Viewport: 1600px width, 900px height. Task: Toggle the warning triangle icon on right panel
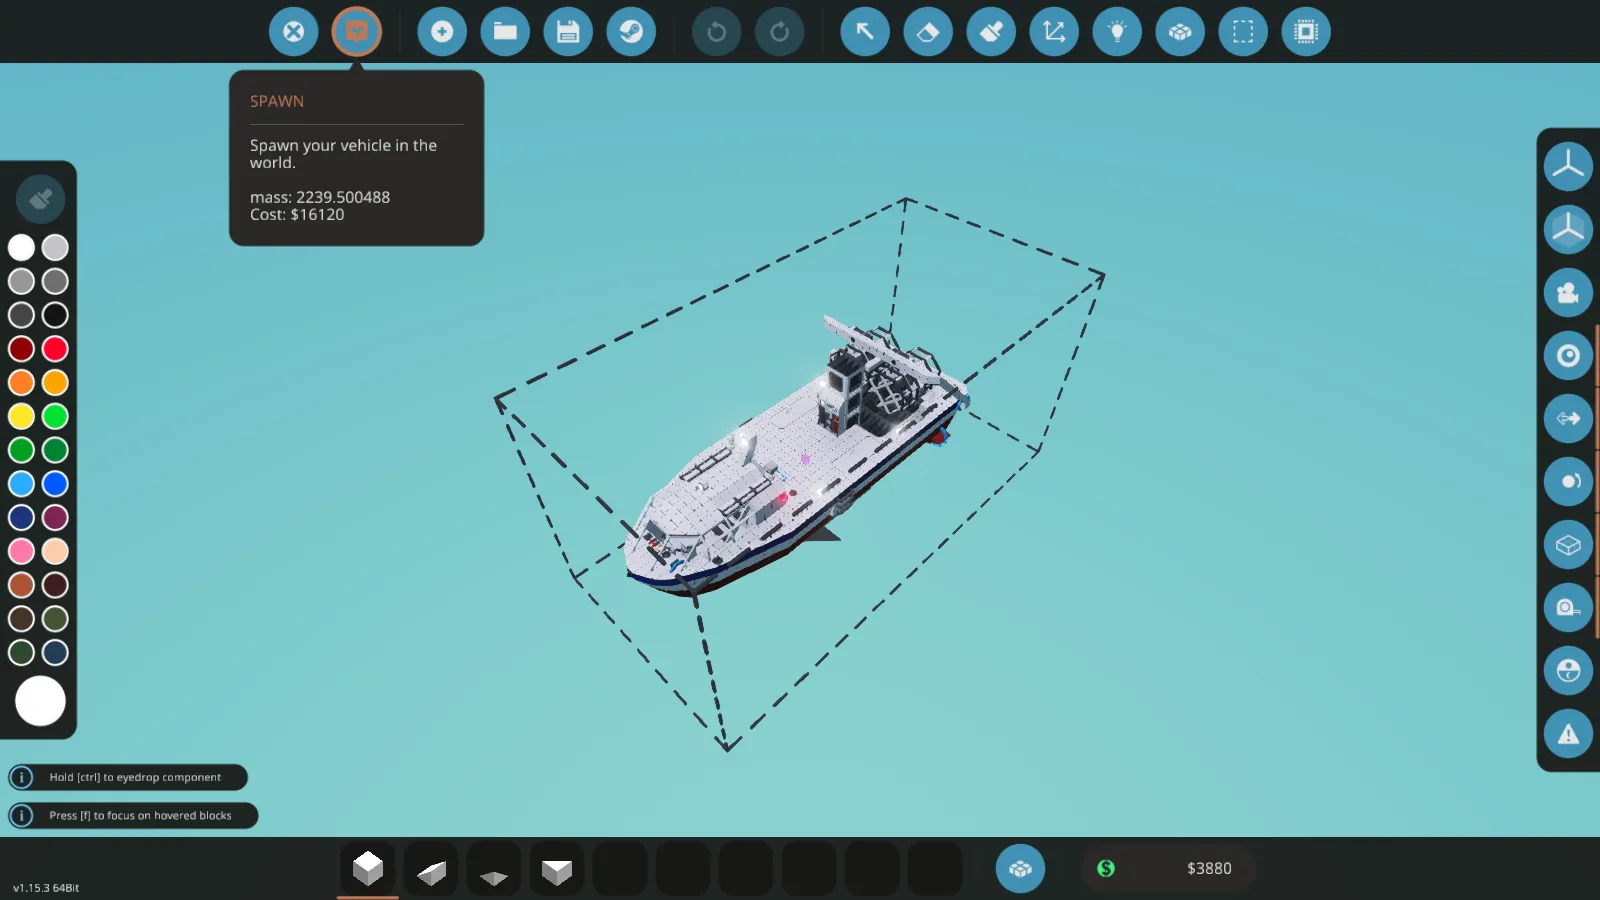click(x=1568, y=734)
